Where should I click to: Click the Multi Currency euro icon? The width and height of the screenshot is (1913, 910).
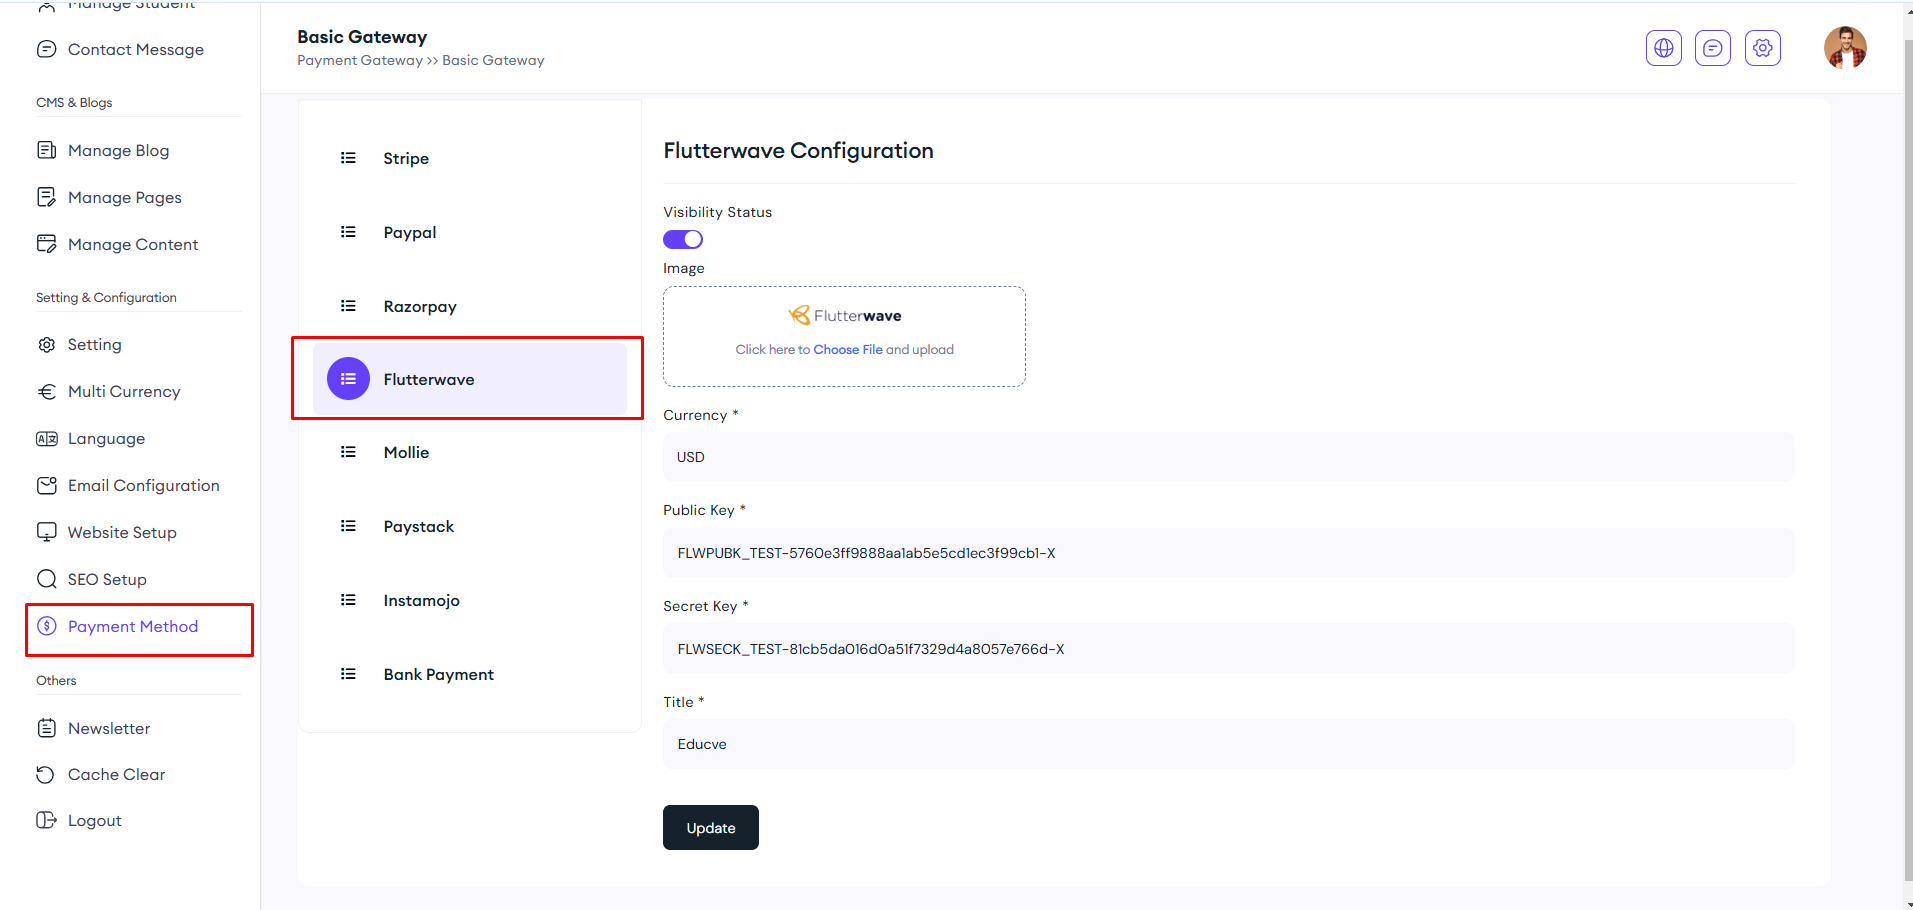(46, 392)
